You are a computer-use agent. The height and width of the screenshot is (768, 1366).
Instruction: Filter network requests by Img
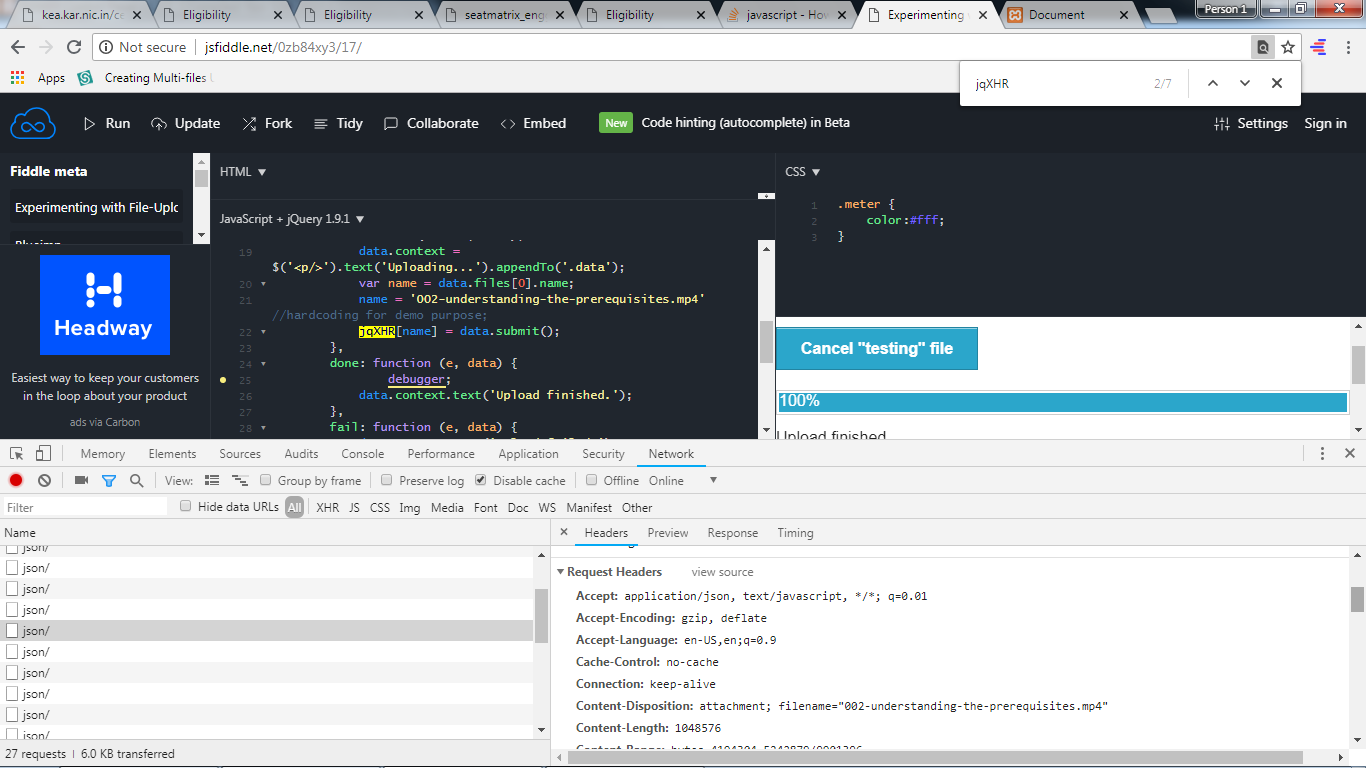pyautogui.click(x=410, y=508)
